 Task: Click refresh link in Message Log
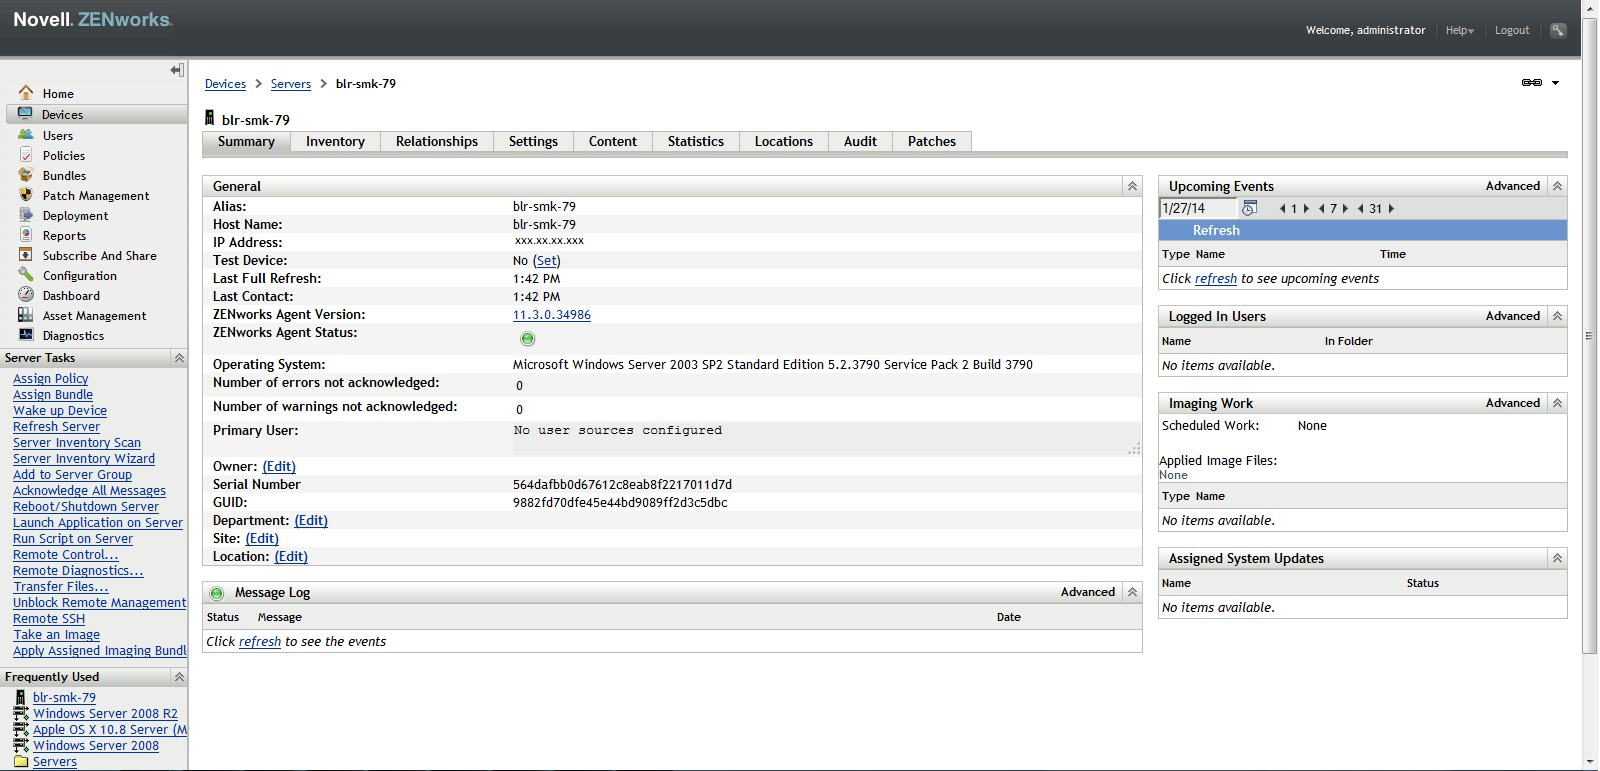pyautogui.click(x=260, y=642)
